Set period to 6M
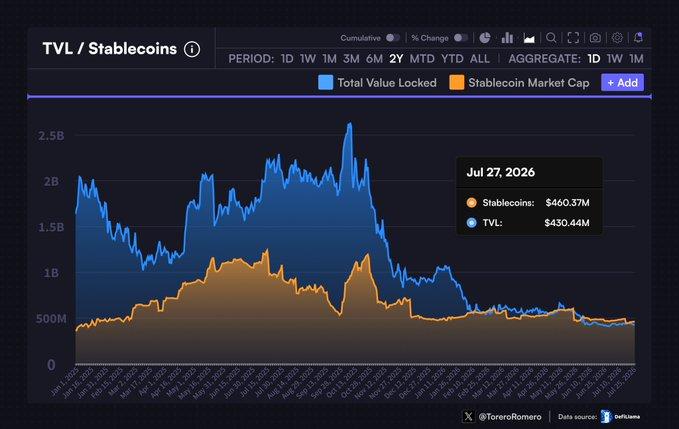 [x=374, y=59]
